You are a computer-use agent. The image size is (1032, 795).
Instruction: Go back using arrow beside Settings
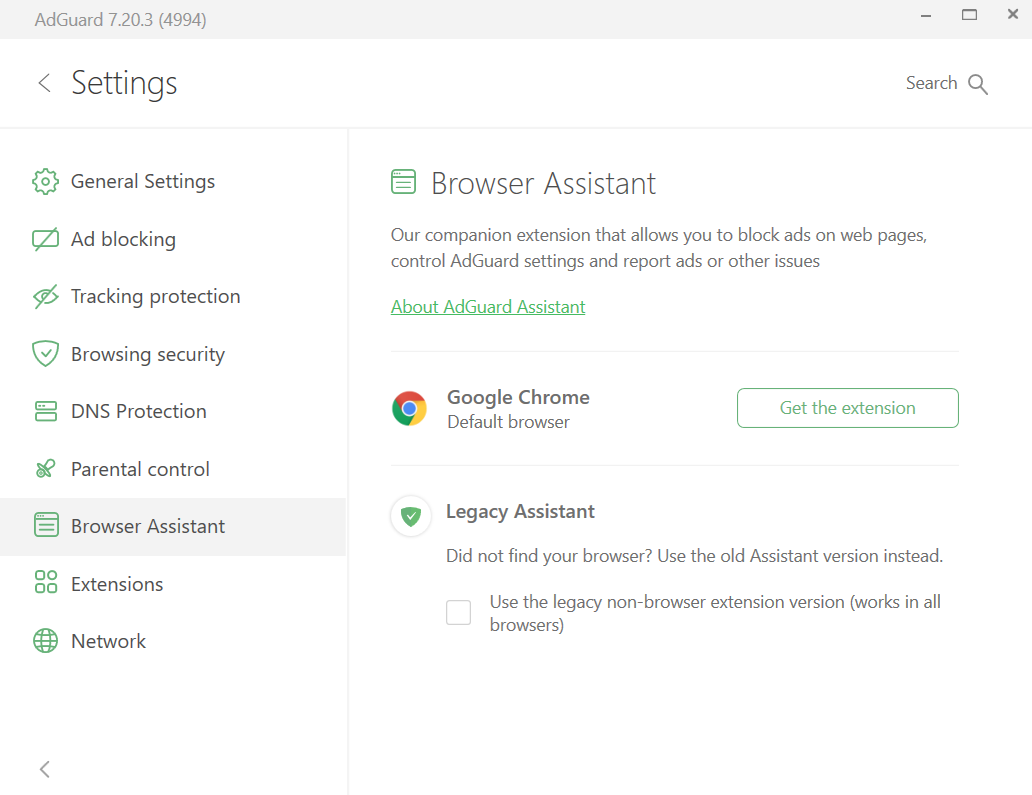(44, 83)
